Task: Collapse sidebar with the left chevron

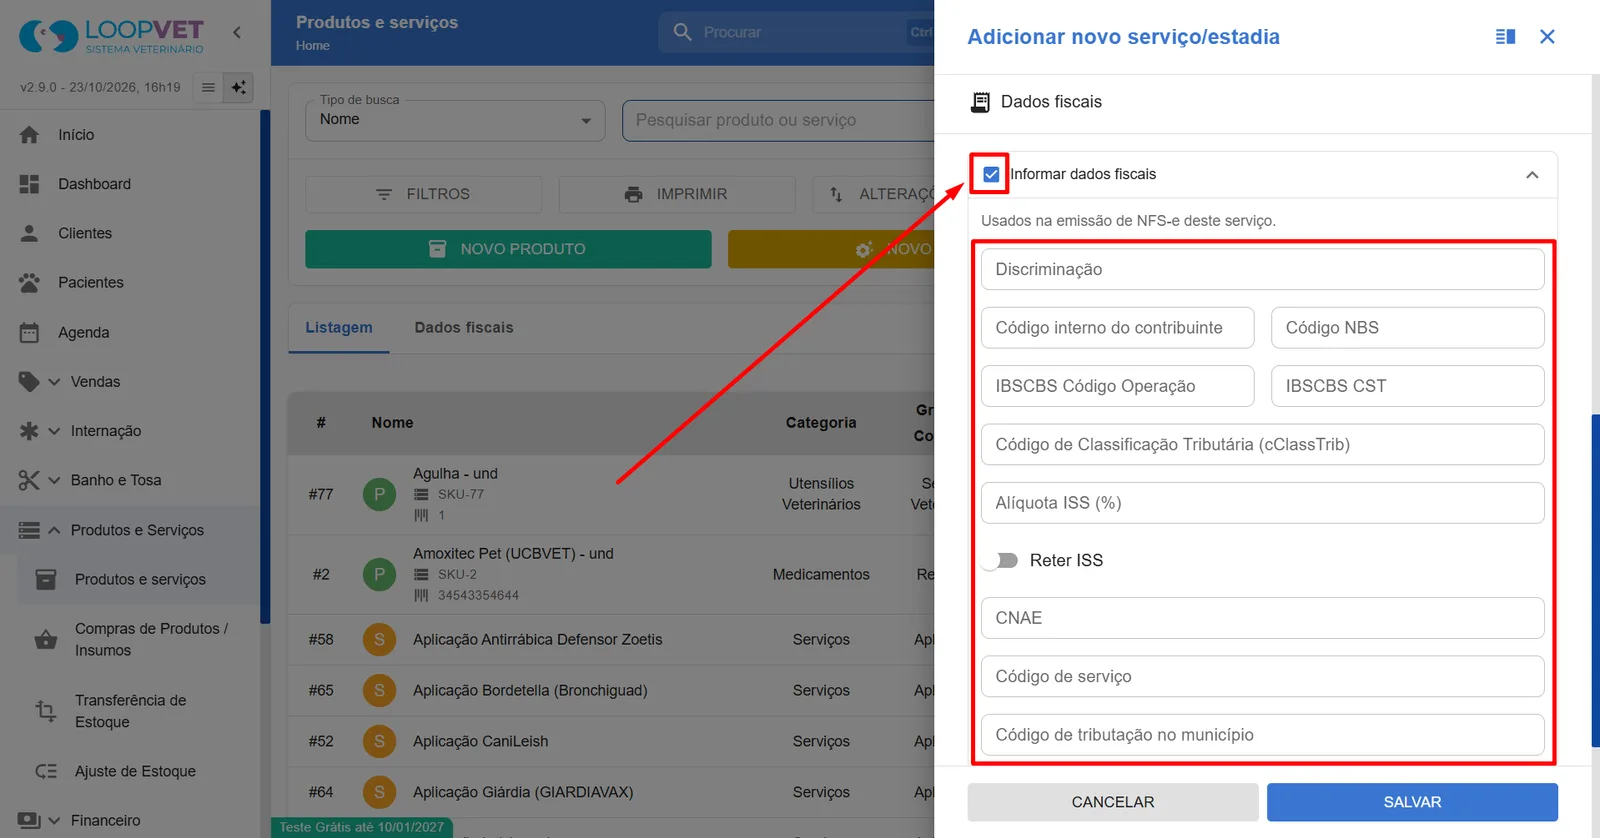Action: pos(237,32)
